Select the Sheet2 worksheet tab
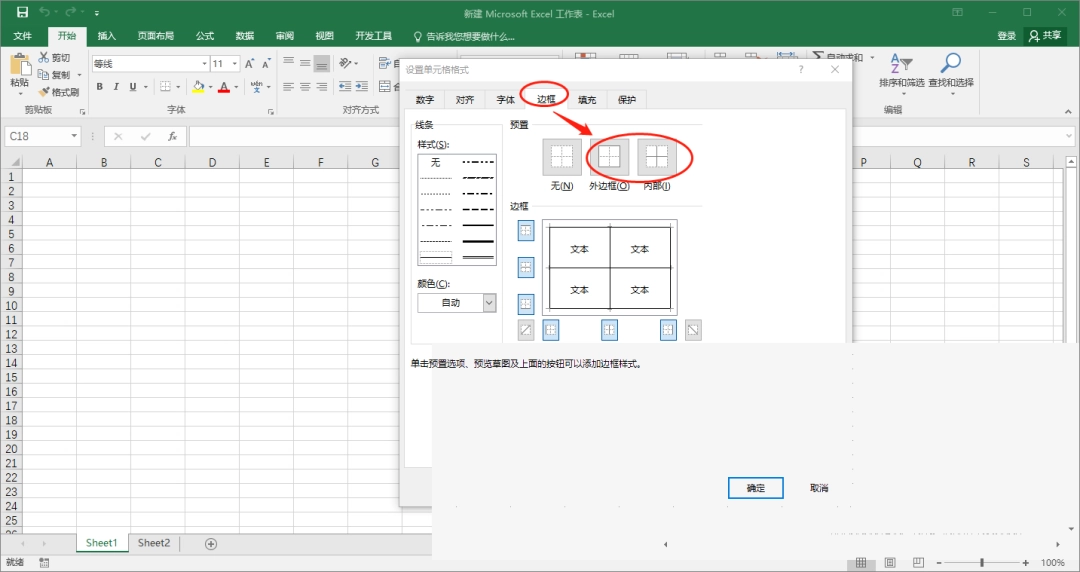The height and width of the screenshot is (572, 1080). [154, 543]
